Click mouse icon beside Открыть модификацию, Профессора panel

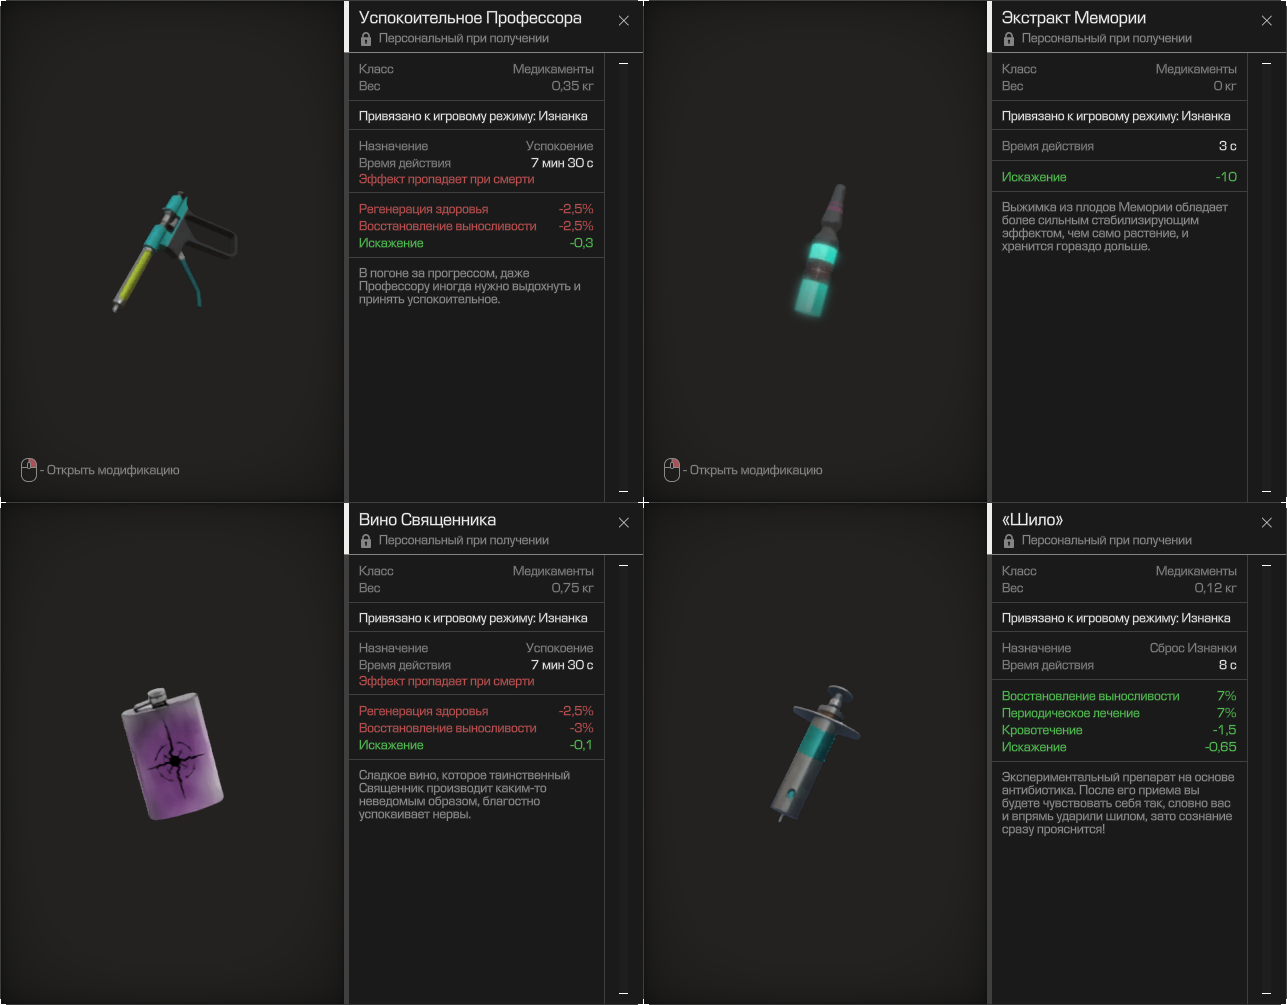point(29,469)
